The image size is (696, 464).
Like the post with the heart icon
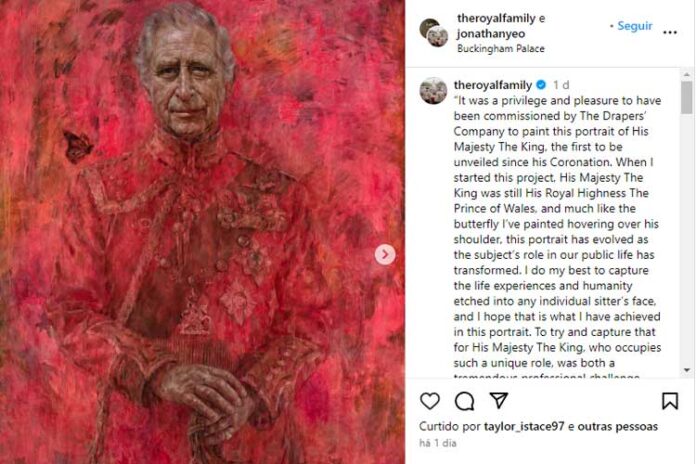(430, 401)
